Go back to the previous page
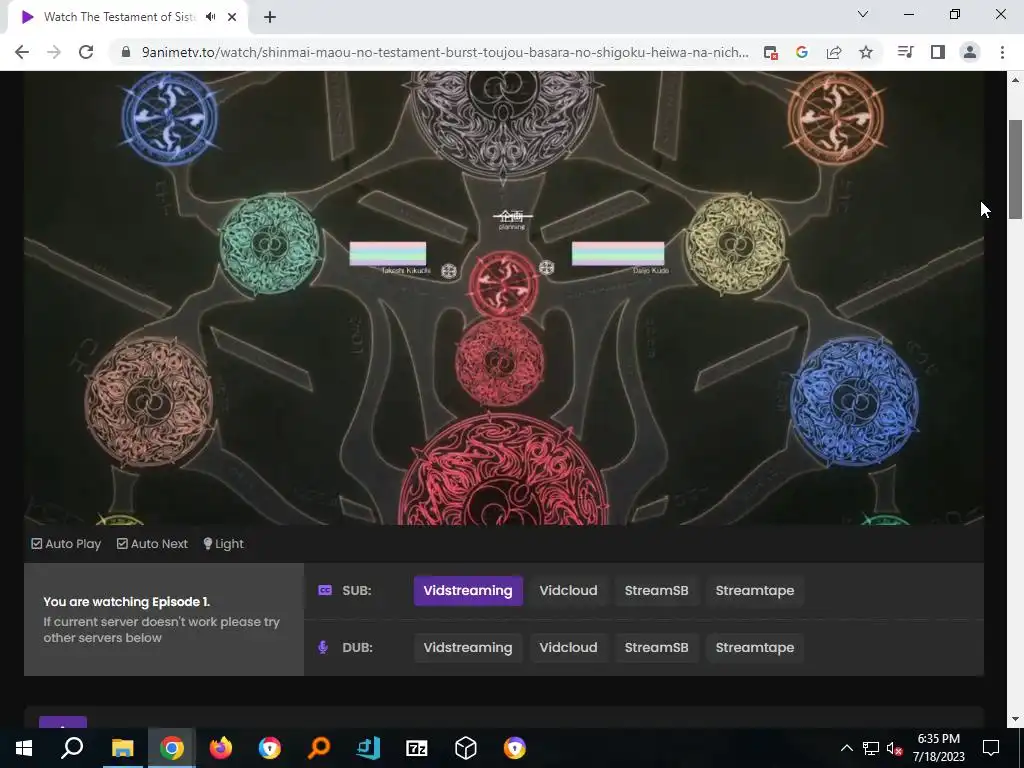Screen dimensions: 1024x768 click(22, 52)
